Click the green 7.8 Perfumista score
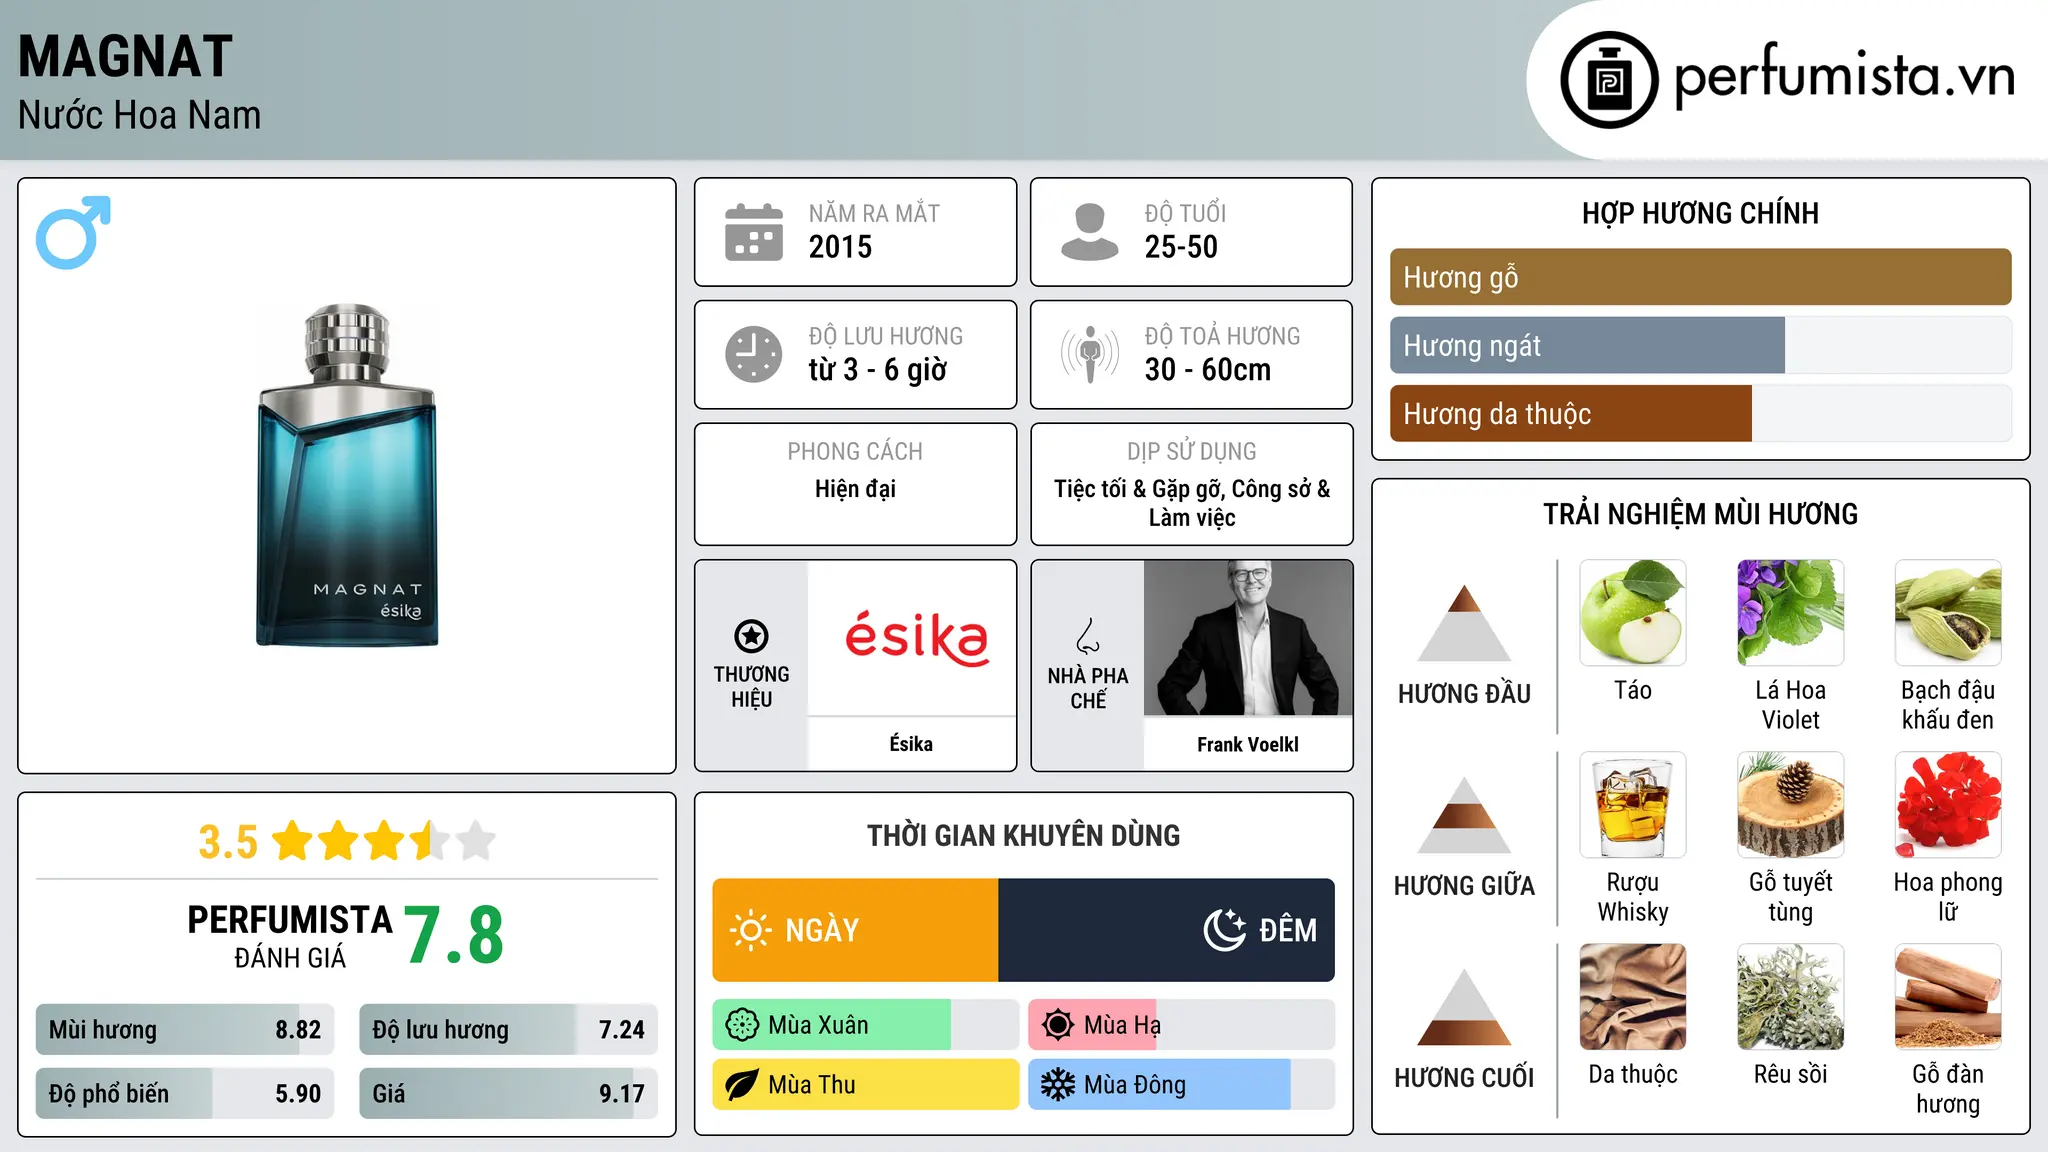 coord(454,935)
